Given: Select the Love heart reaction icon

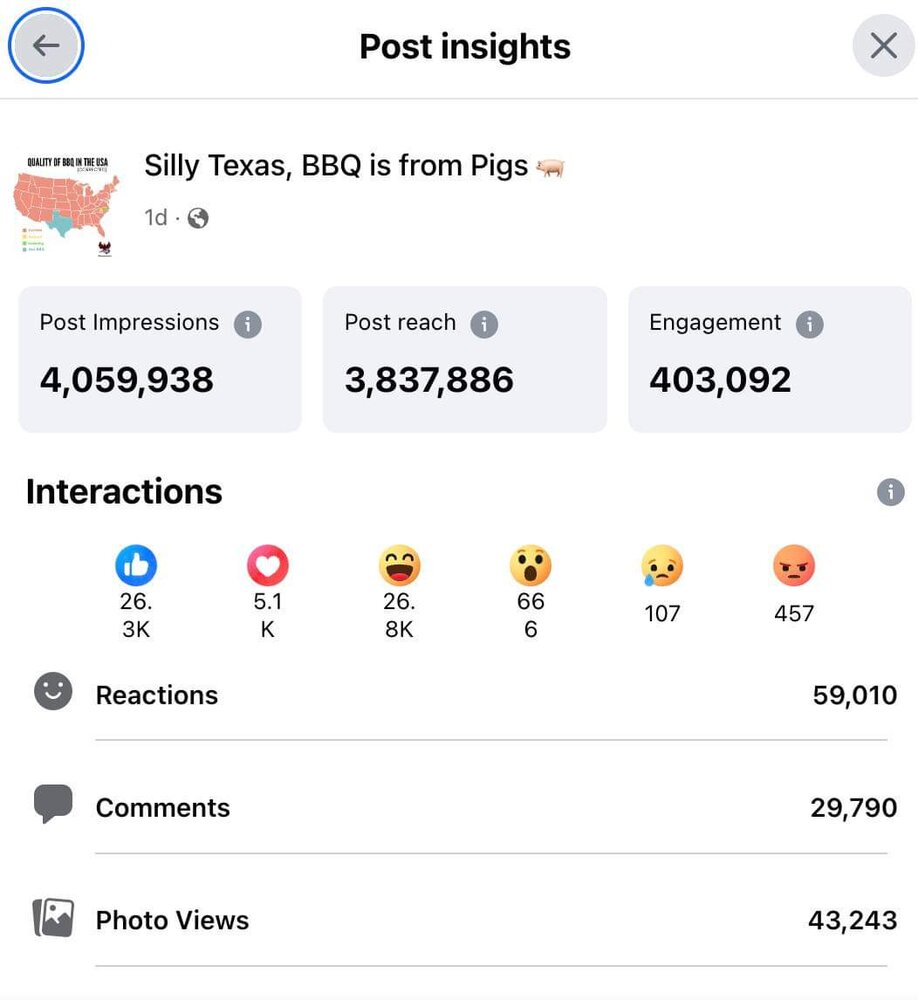Looking at the screenshot, I should coord(267,567).
